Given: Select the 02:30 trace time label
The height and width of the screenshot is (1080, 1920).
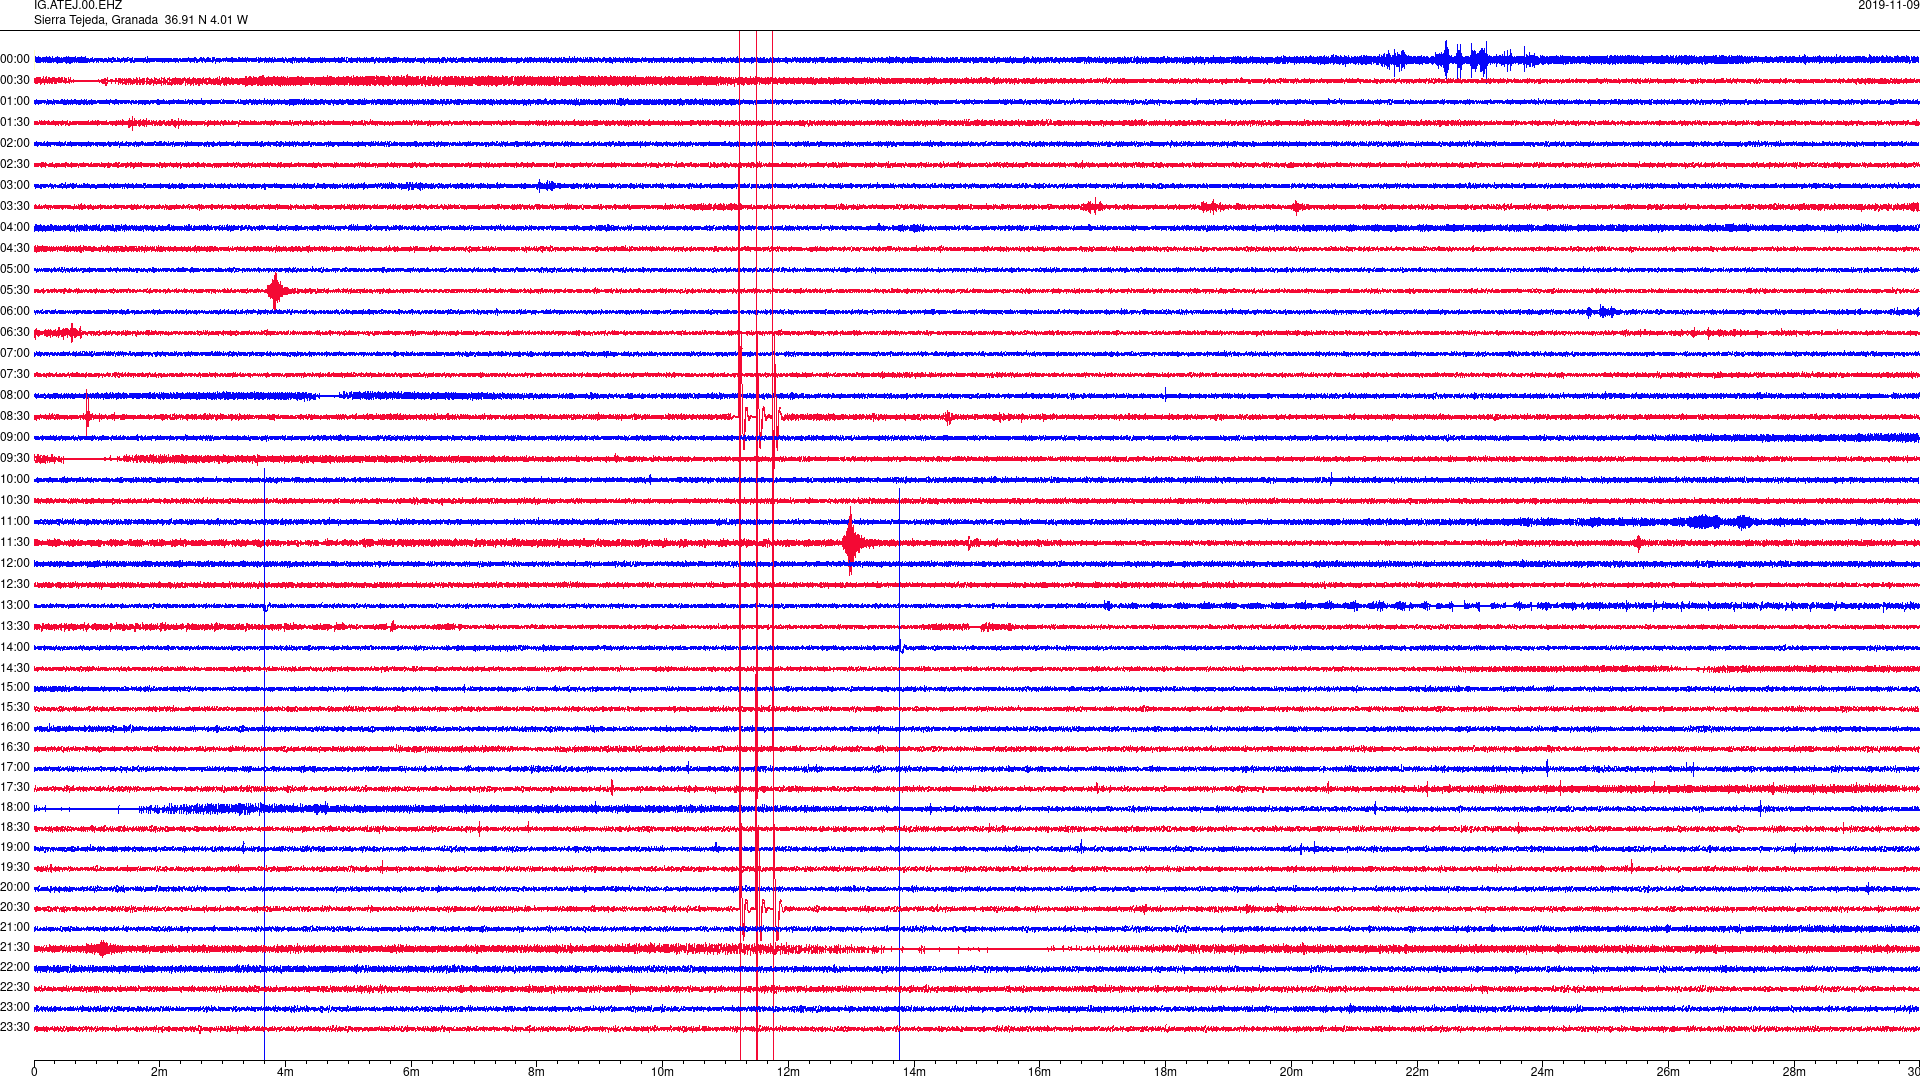Looking at the screenshot, I should (x=15, y=164).
